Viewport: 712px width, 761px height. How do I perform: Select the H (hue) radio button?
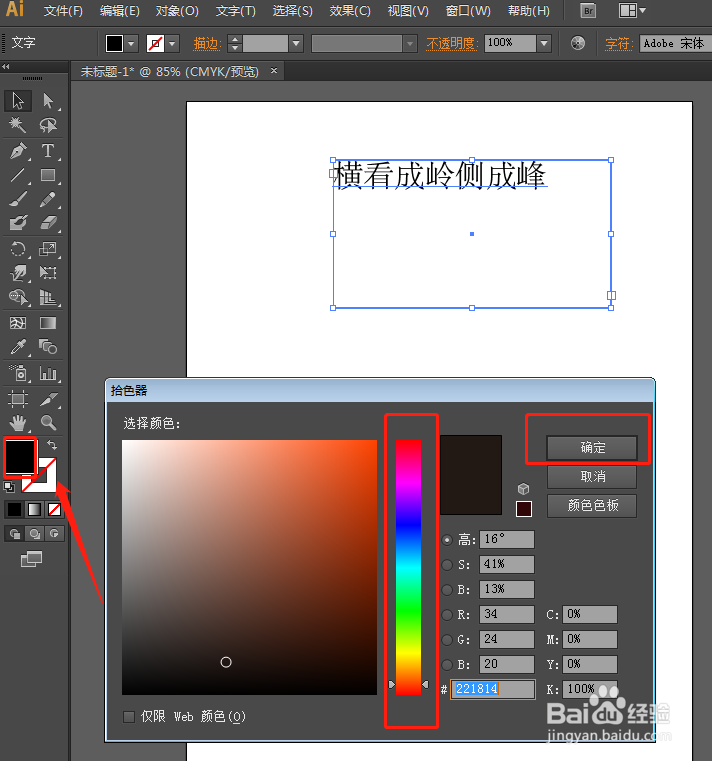point(447,540)
